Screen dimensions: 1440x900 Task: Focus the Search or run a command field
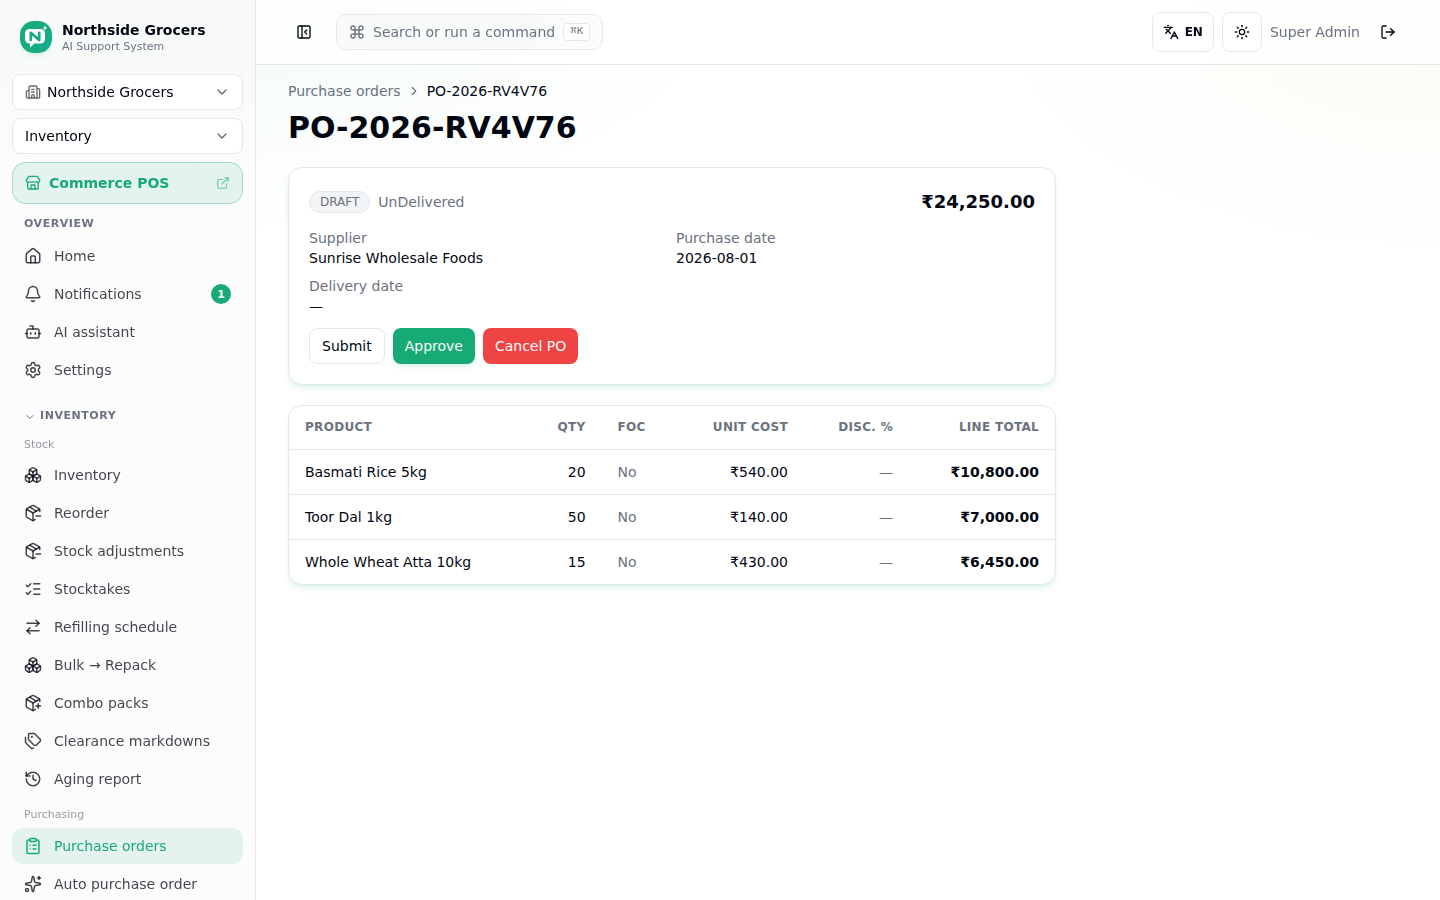[x=469, y=32]
